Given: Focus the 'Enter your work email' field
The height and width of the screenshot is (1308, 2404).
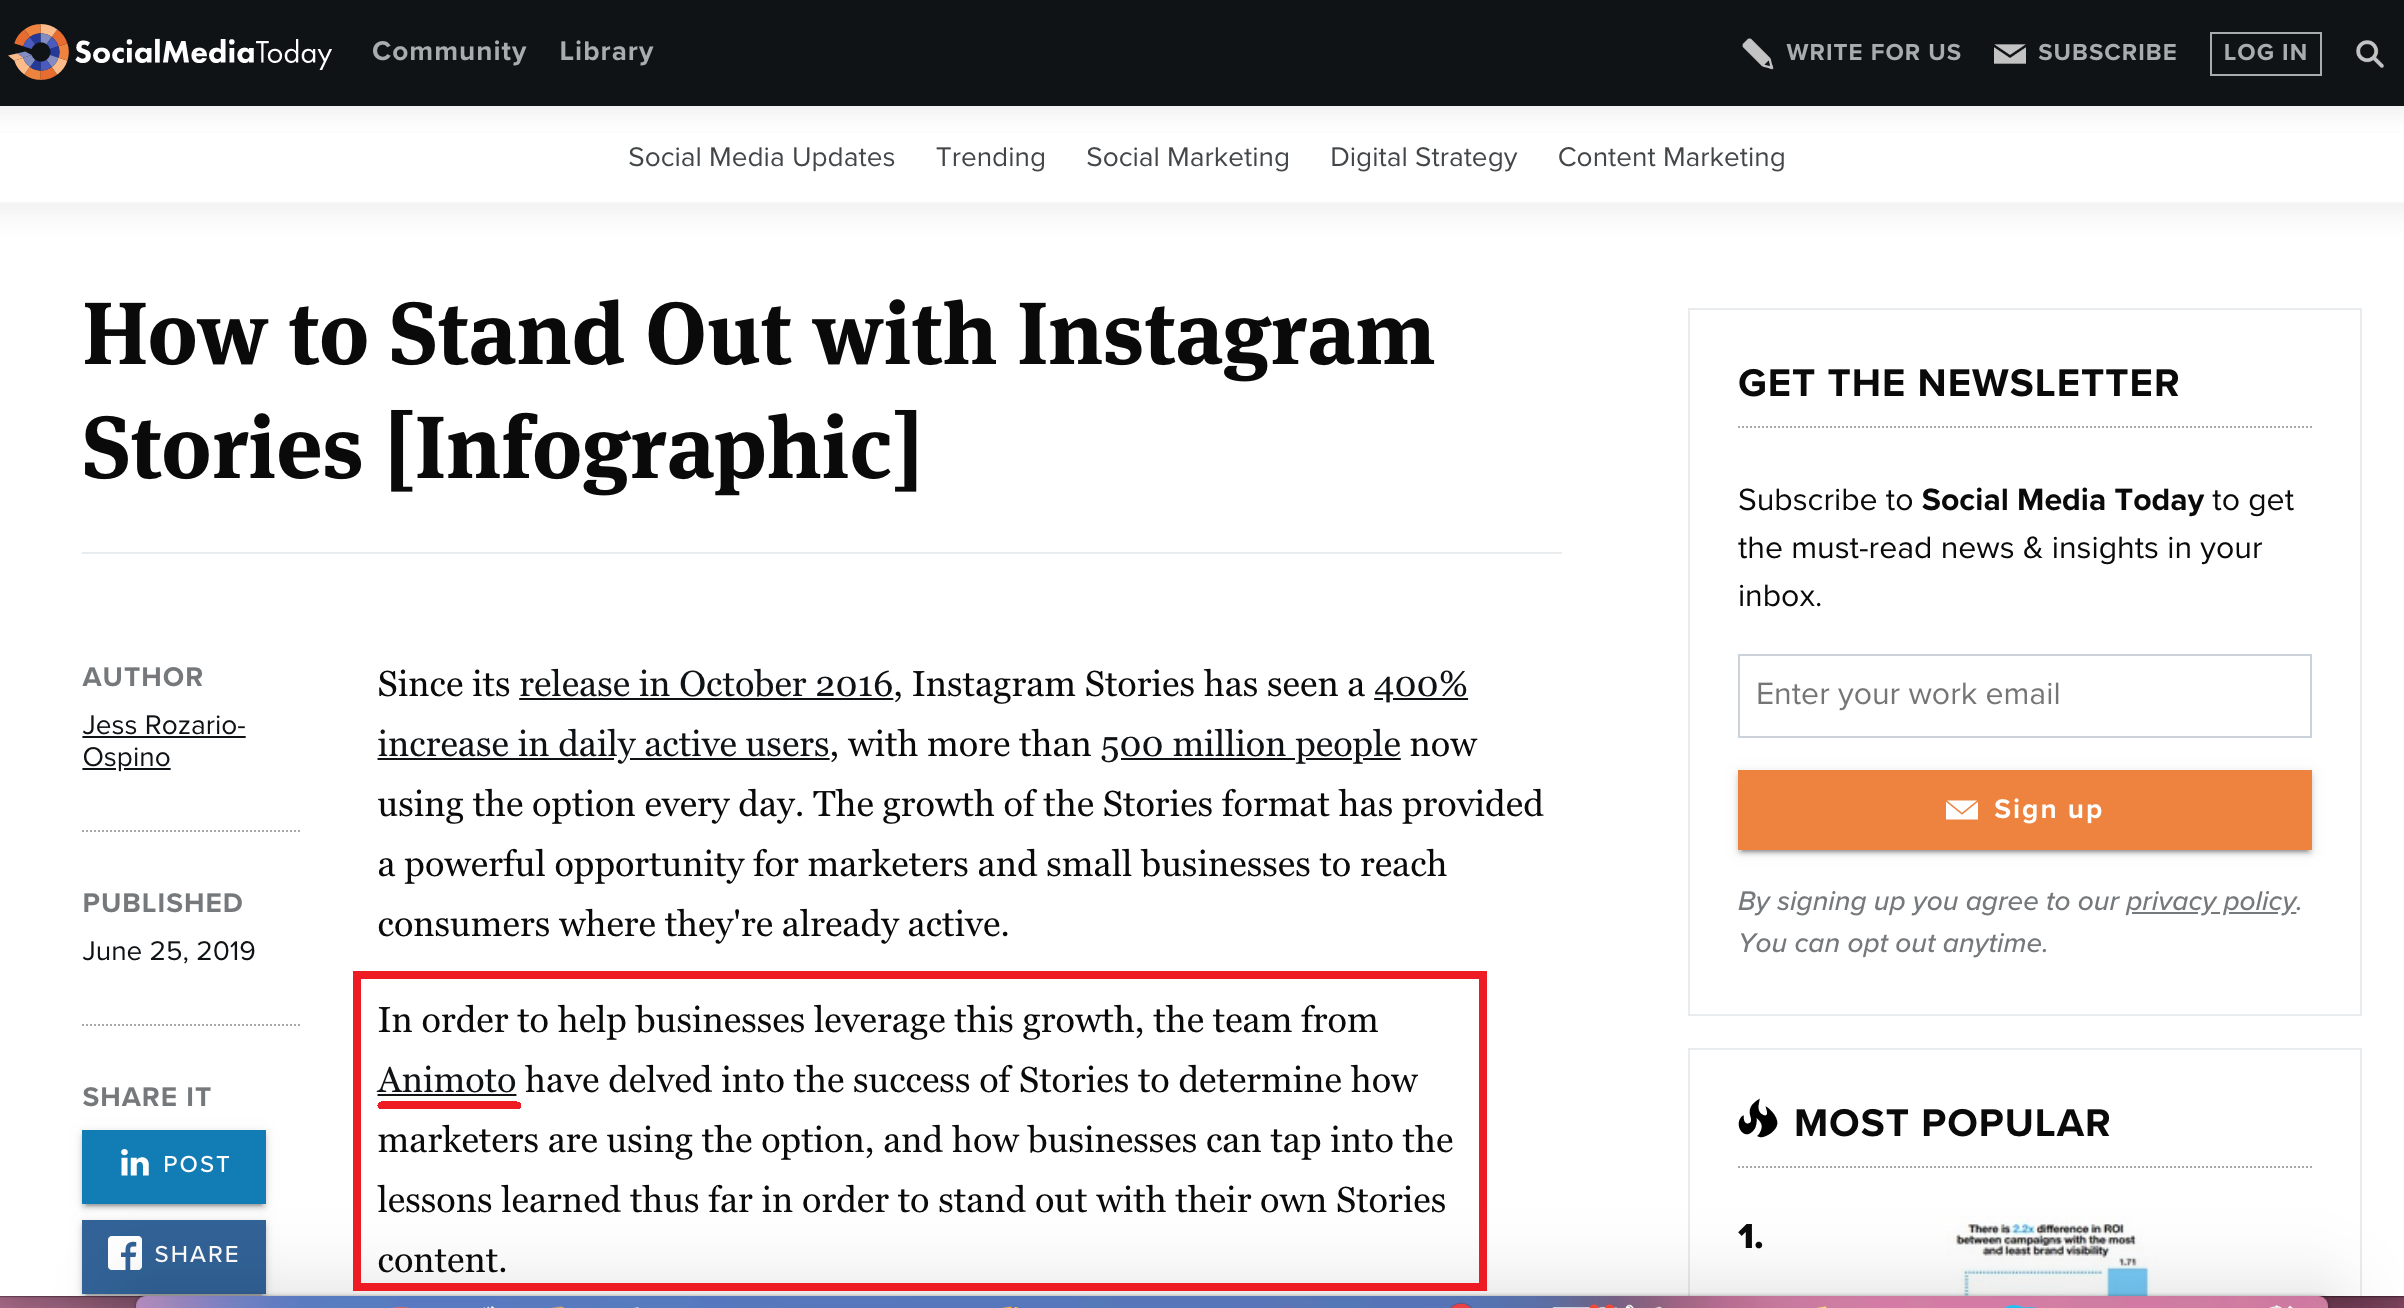Looking at the screenshot, I should [2024, 695].
